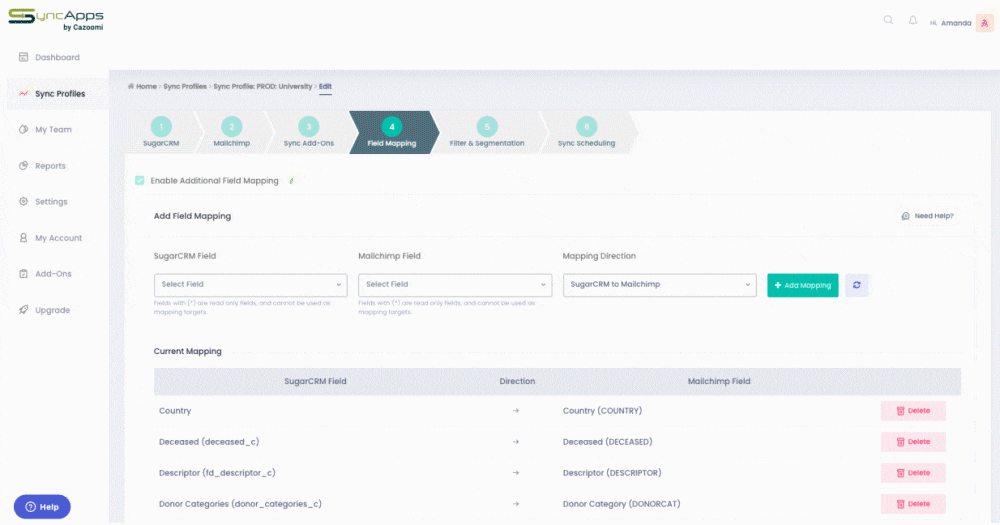Open My Account from sidebar
Screen dimensions: 1000x525
[59, 238]
